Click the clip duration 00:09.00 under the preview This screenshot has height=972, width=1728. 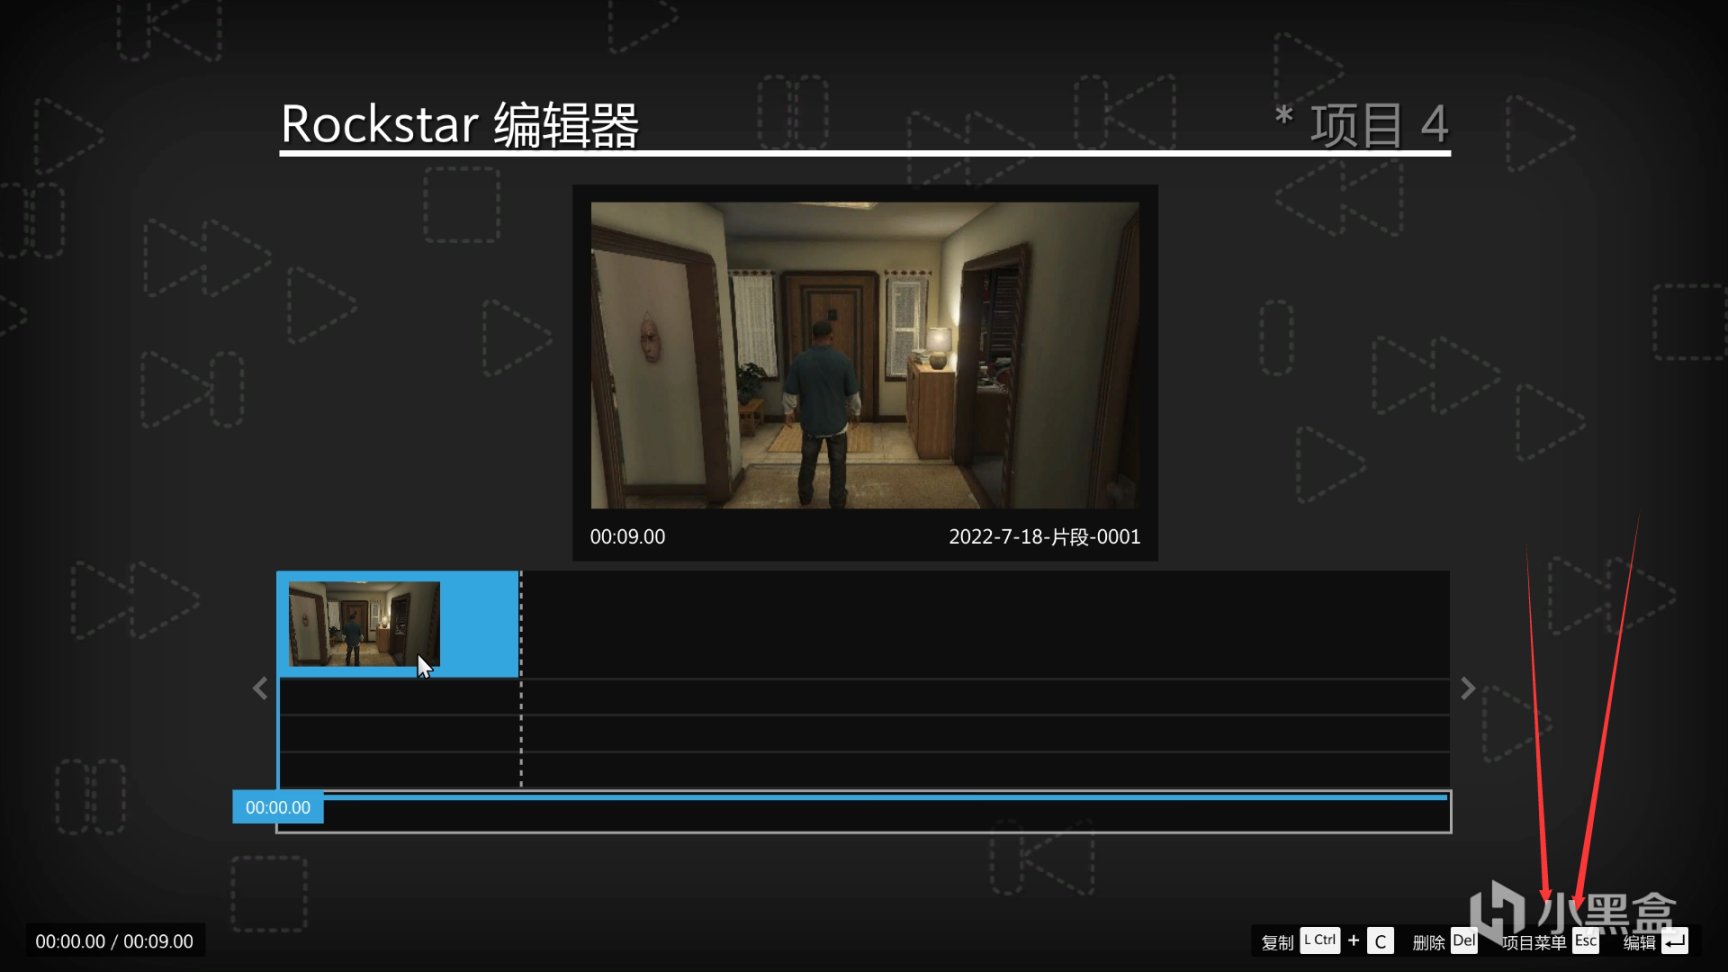point(627,537)
